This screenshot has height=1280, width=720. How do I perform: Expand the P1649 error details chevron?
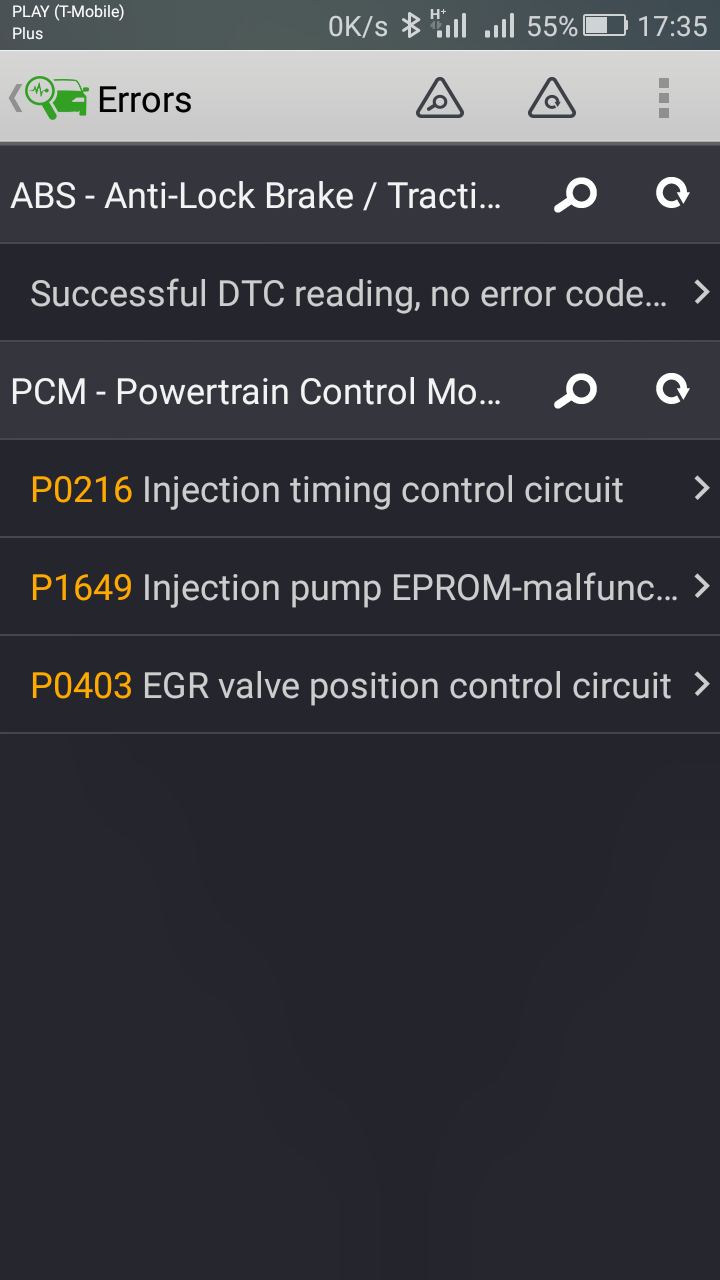click(701, 587)
